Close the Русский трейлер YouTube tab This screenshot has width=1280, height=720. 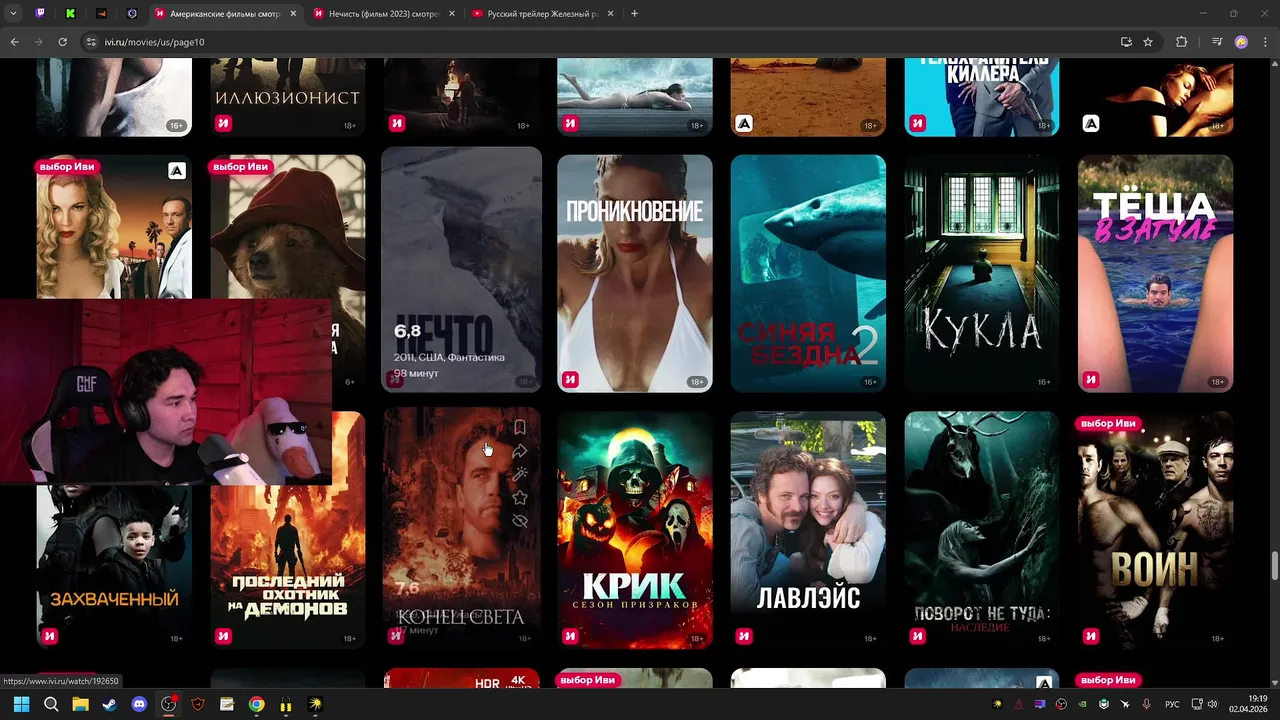point(611,14)
